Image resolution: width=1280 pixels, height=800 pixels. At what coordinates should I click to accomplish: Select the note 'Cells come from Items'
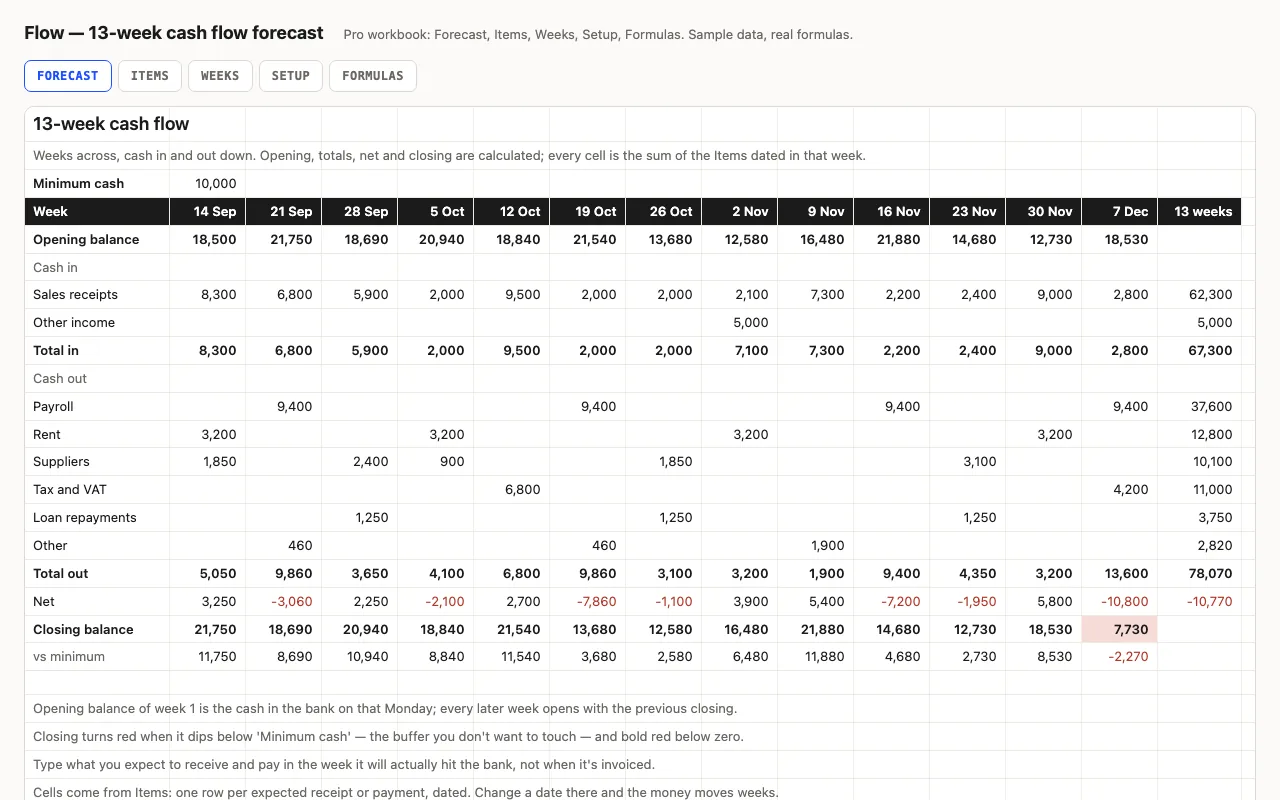click(x=406, y=793)
